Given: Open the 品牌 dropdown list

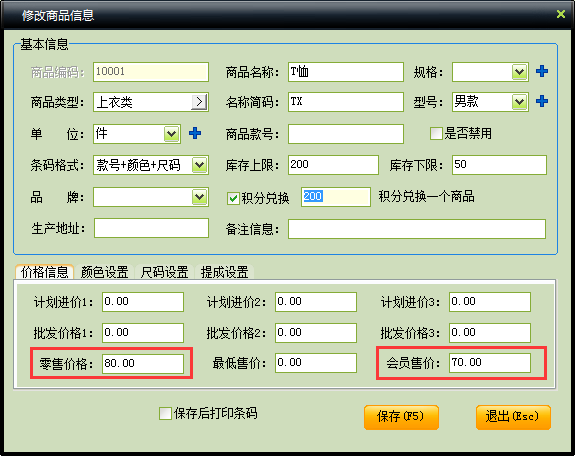Looking at the screenshot, I should tap(199, 197).
